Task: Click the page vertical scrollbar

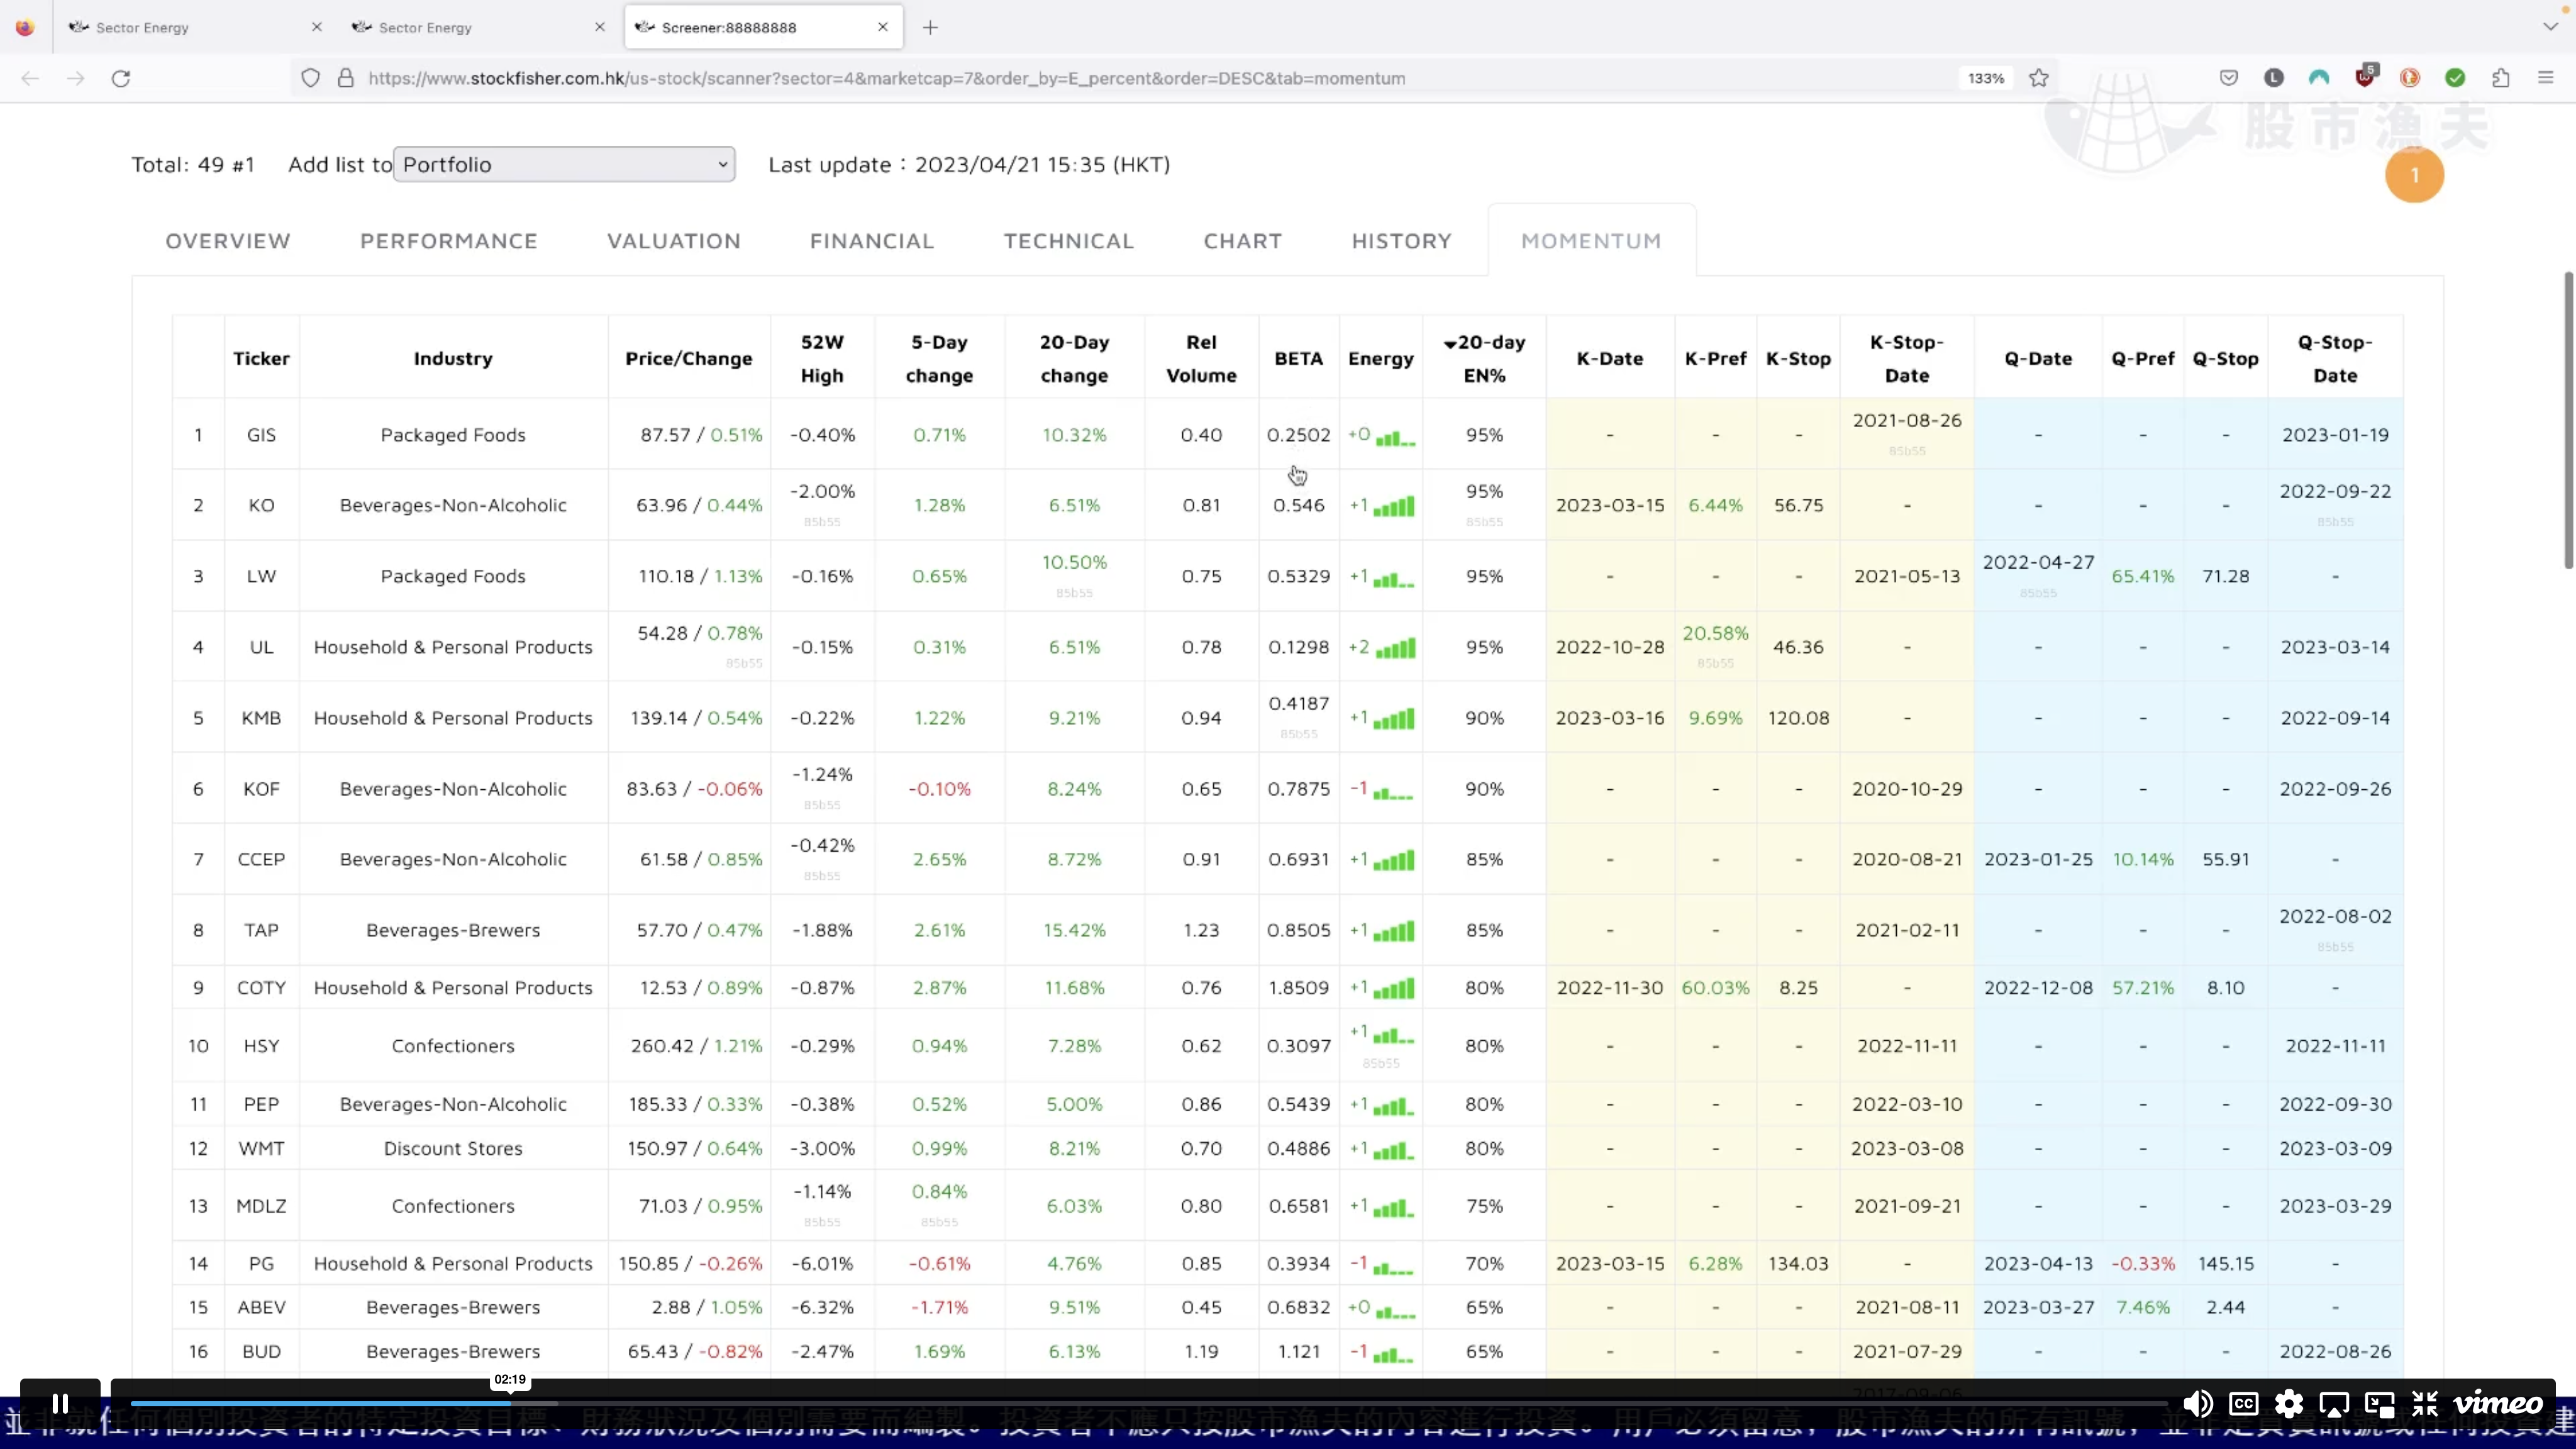Action: tap(2568, 420)
